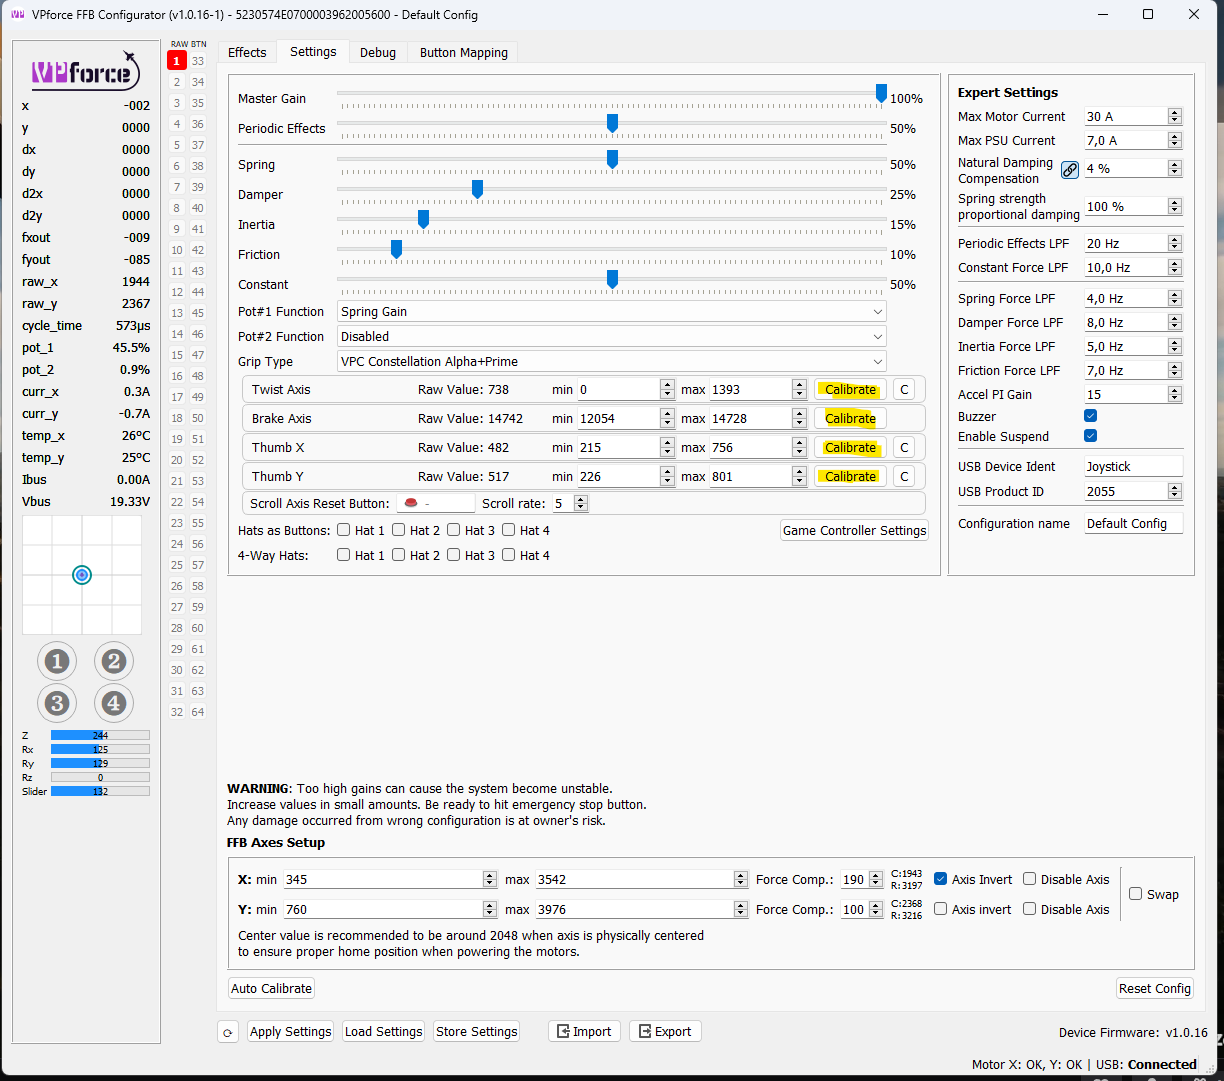Screen dimensions: 1224x1081
Task: Click the Auto Calibrate button
Action: coord(271,988)
